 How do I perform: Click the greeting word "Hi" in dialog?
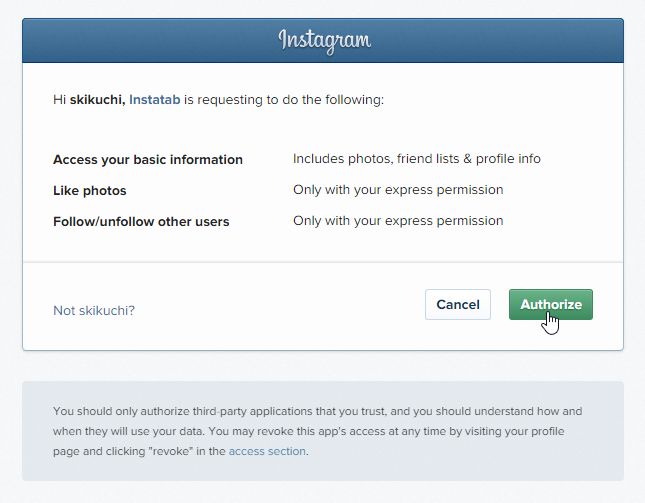(60, 100)
